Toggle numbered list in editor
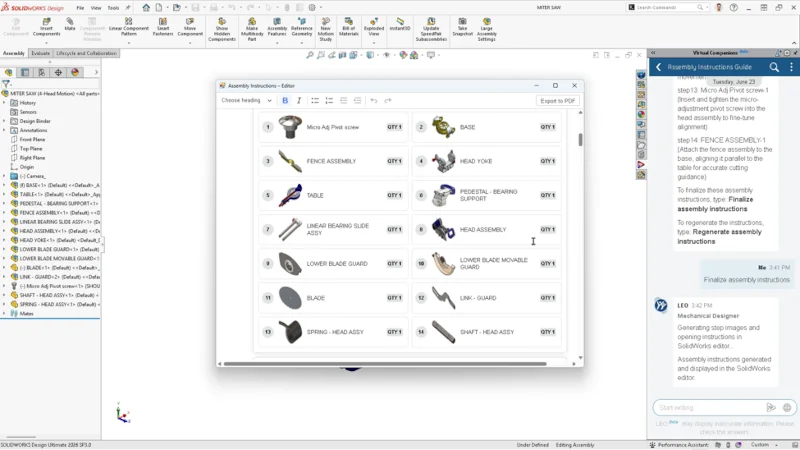800x450 pixels. [x=329, y=101]
